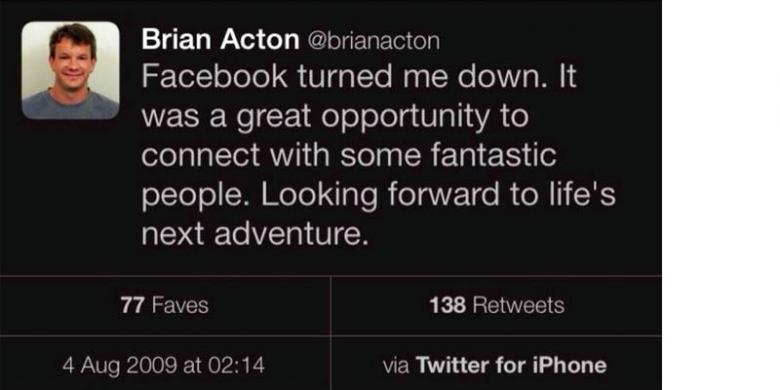
Task: Click the word 'Retweets' label
Action: 518,305
